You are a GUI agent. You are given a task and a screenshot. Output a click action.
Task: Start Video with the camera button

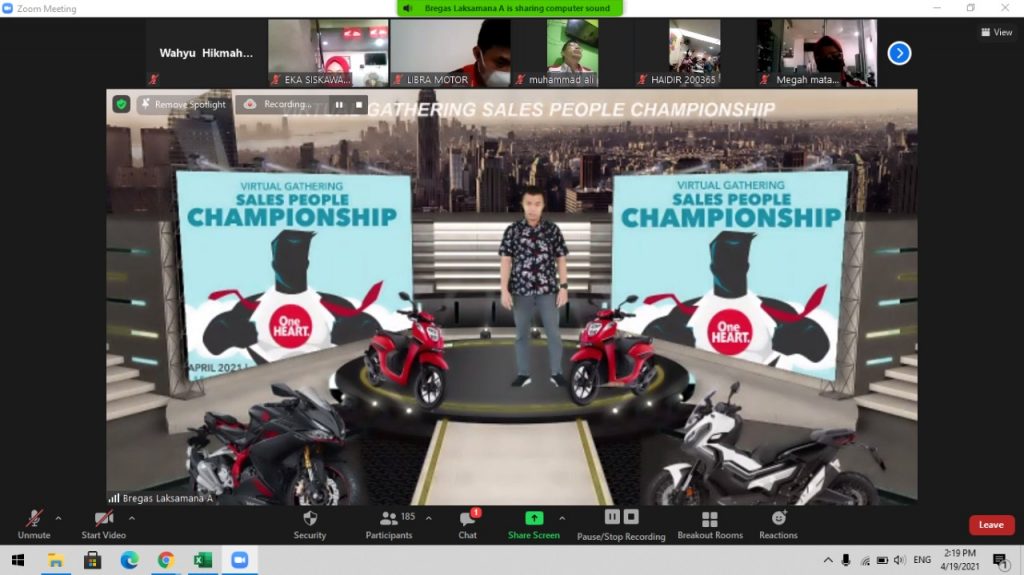coord(103,524)
